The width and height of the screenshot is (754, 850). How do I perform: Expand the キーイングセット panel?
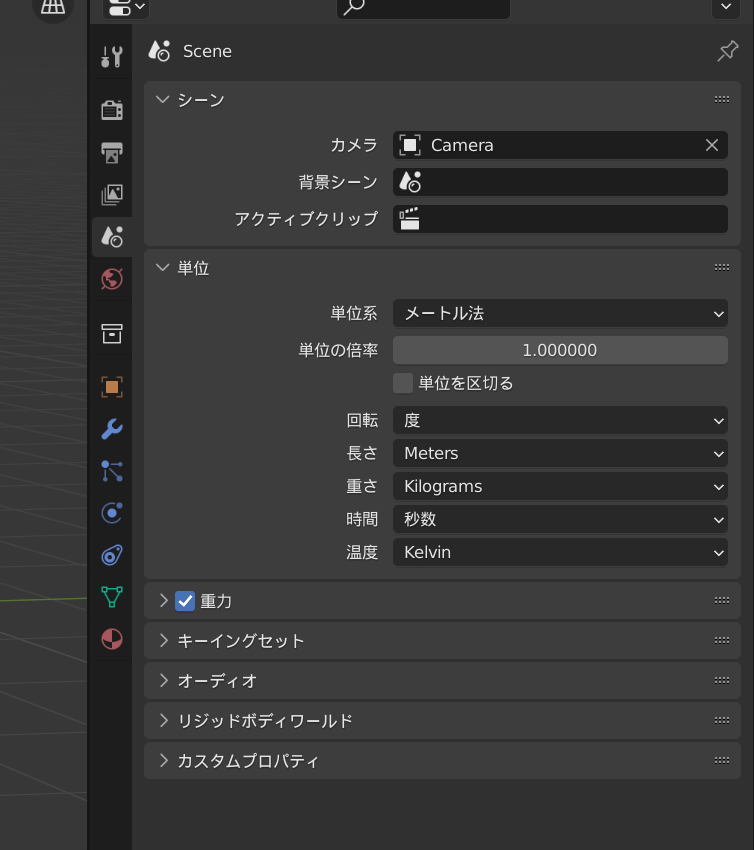(x=163, y=640)
